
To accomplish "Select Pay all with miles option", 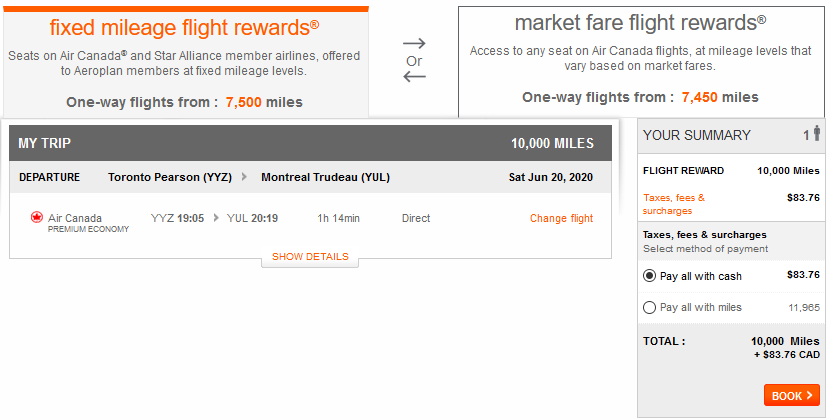I will [649, 307].
